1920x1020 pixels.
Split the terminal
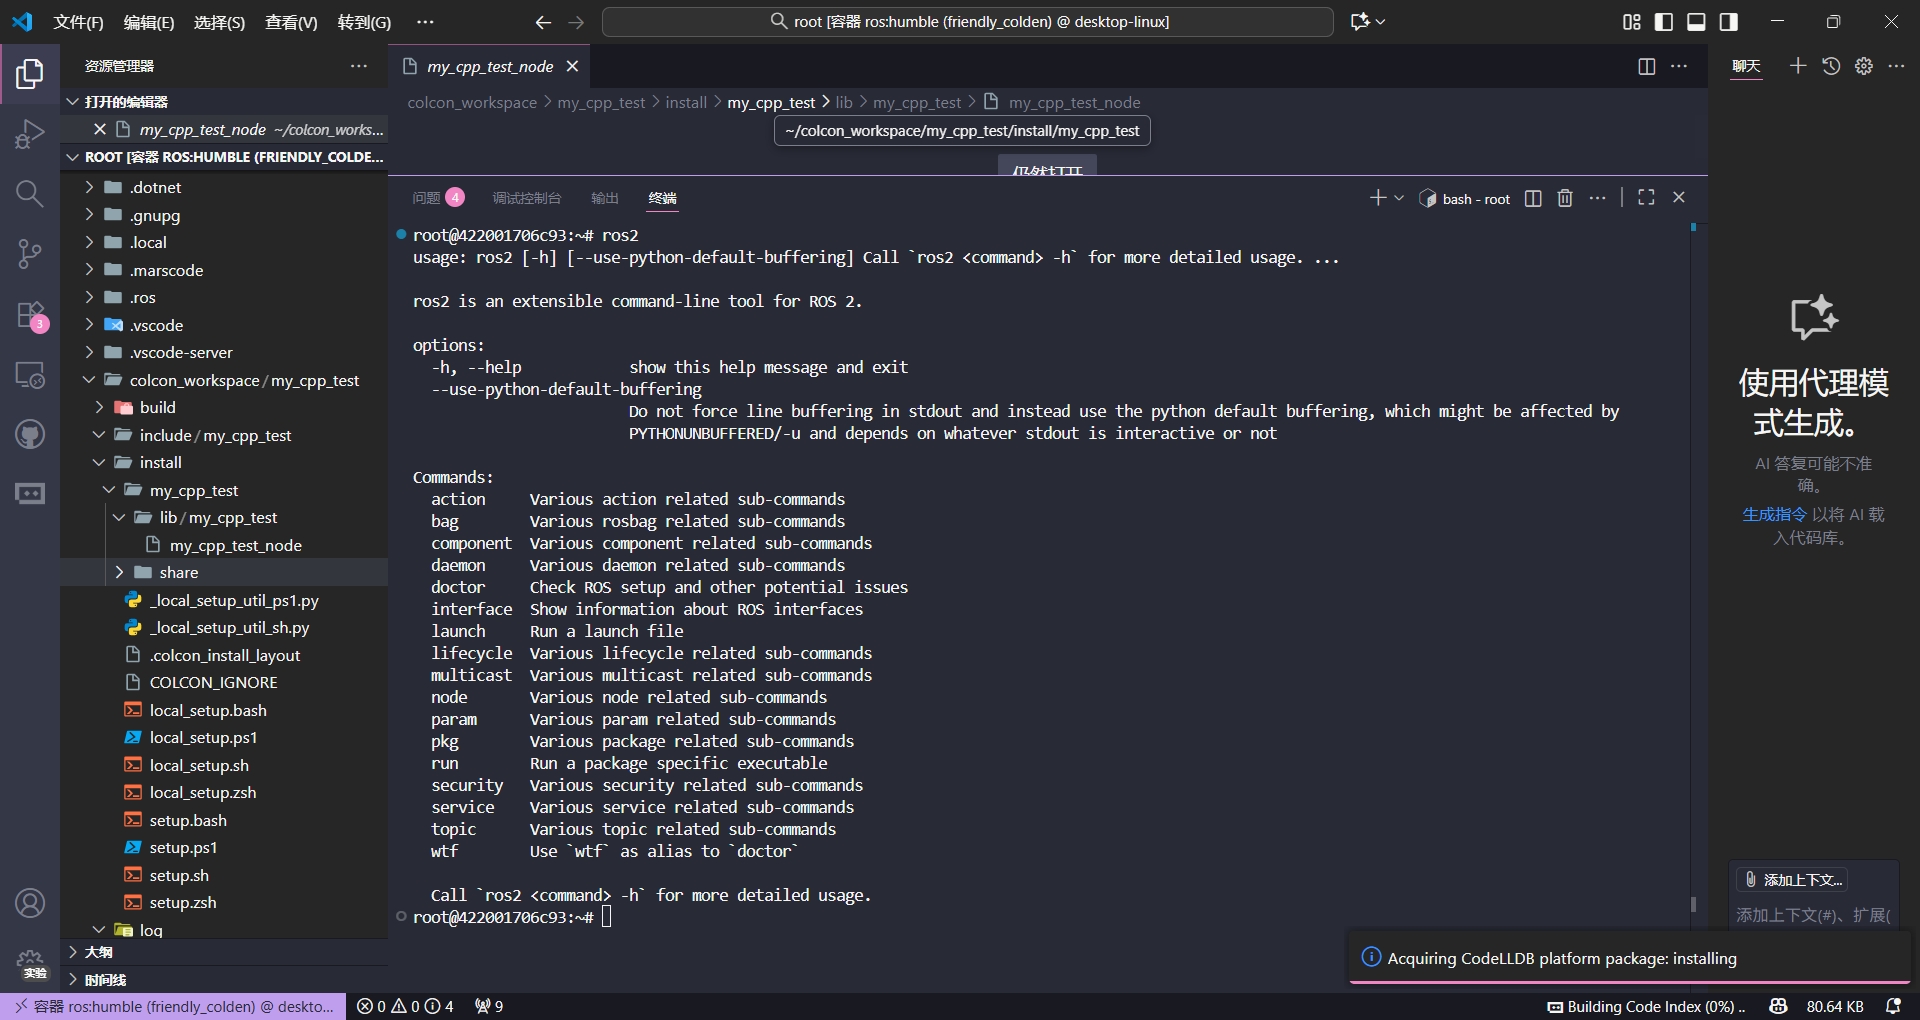point(1533,198)
